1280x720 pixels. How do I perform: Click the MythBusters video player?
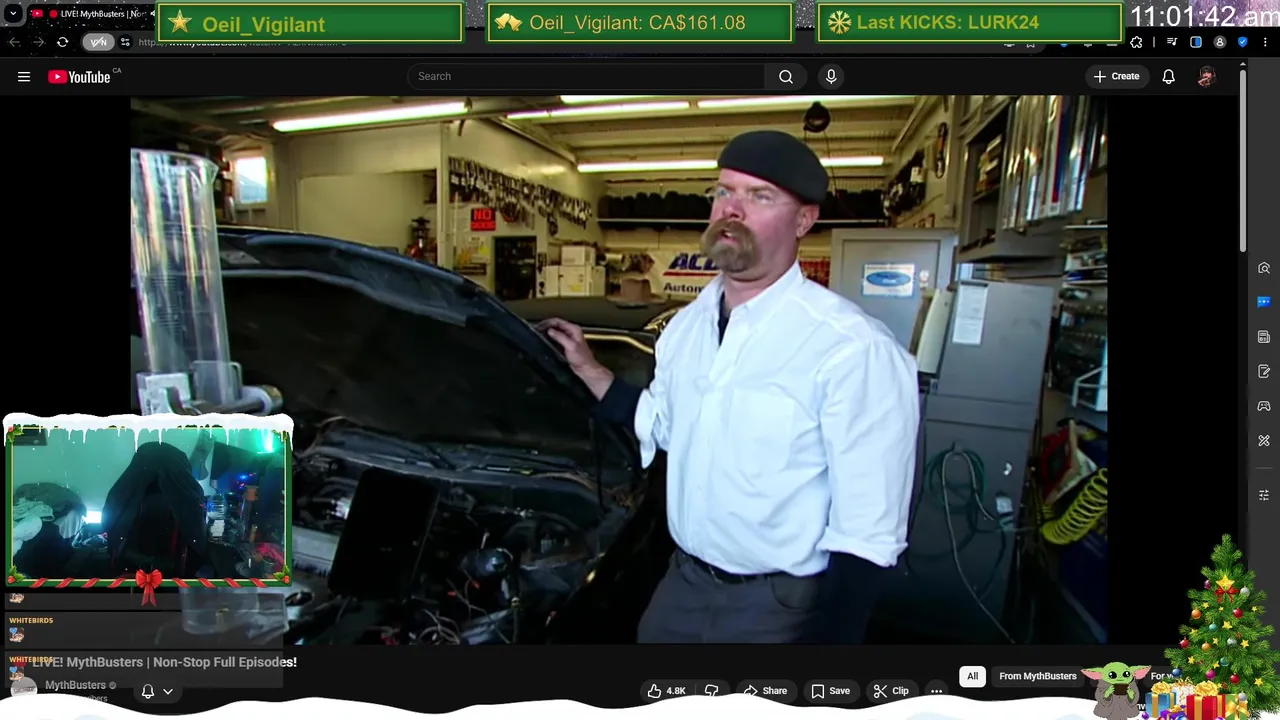point(618,370)
